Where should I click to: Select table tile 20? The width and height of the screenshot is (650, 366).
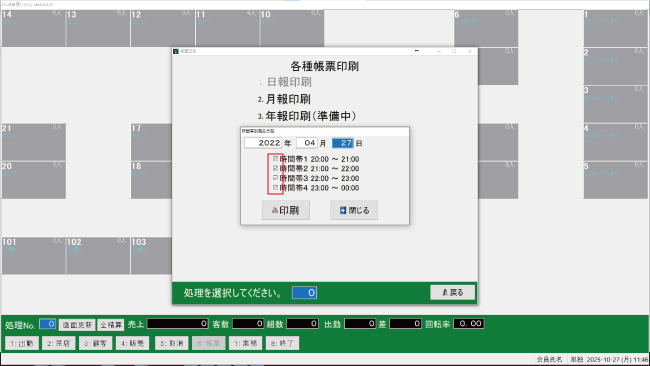click(33, 180)
